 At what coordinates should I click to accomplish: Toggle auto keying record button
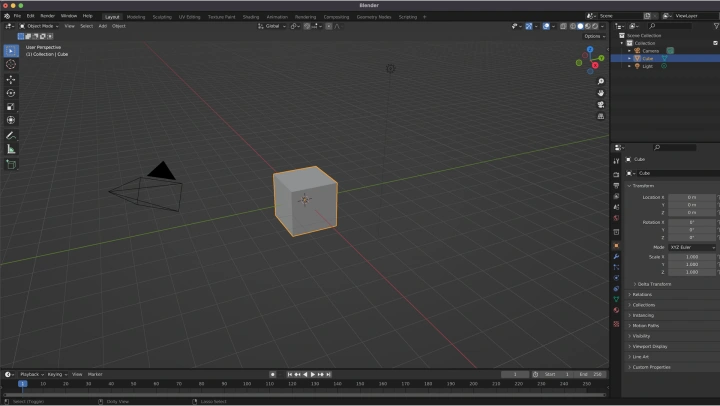coord(273,374)
